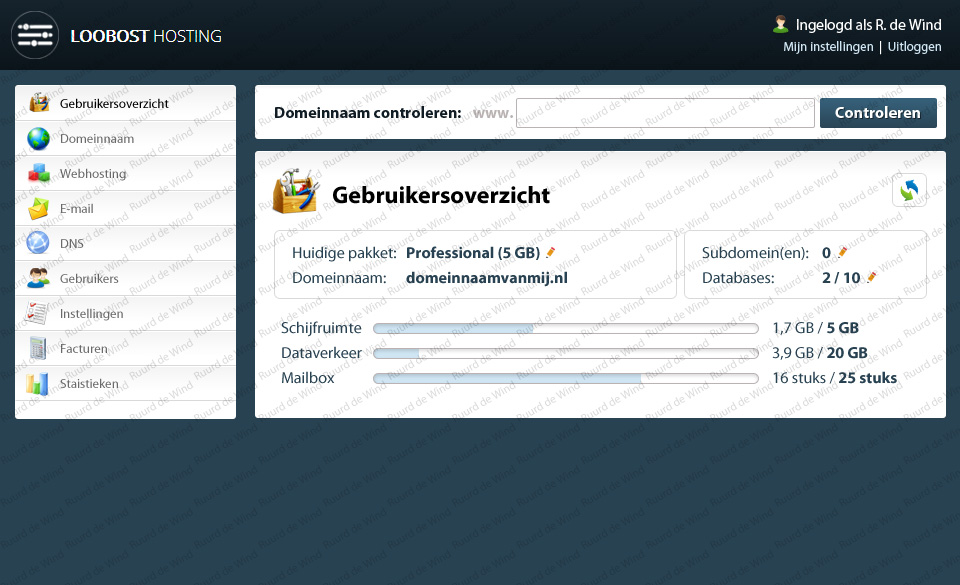Edit subdomains count with the pencil icon
This screenshot has width=960, height=585.
[842, 252]
